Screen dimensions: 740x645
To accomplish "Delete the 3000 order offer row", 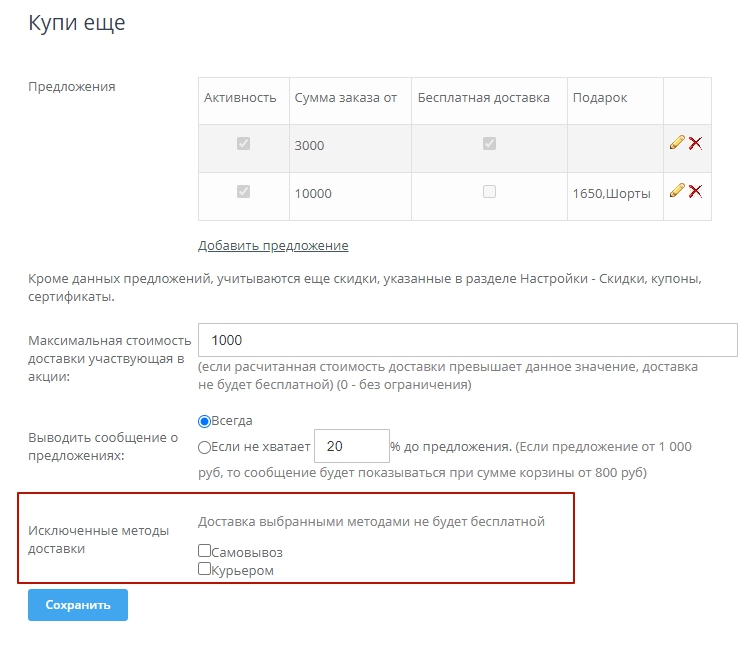I will (695, 143).
